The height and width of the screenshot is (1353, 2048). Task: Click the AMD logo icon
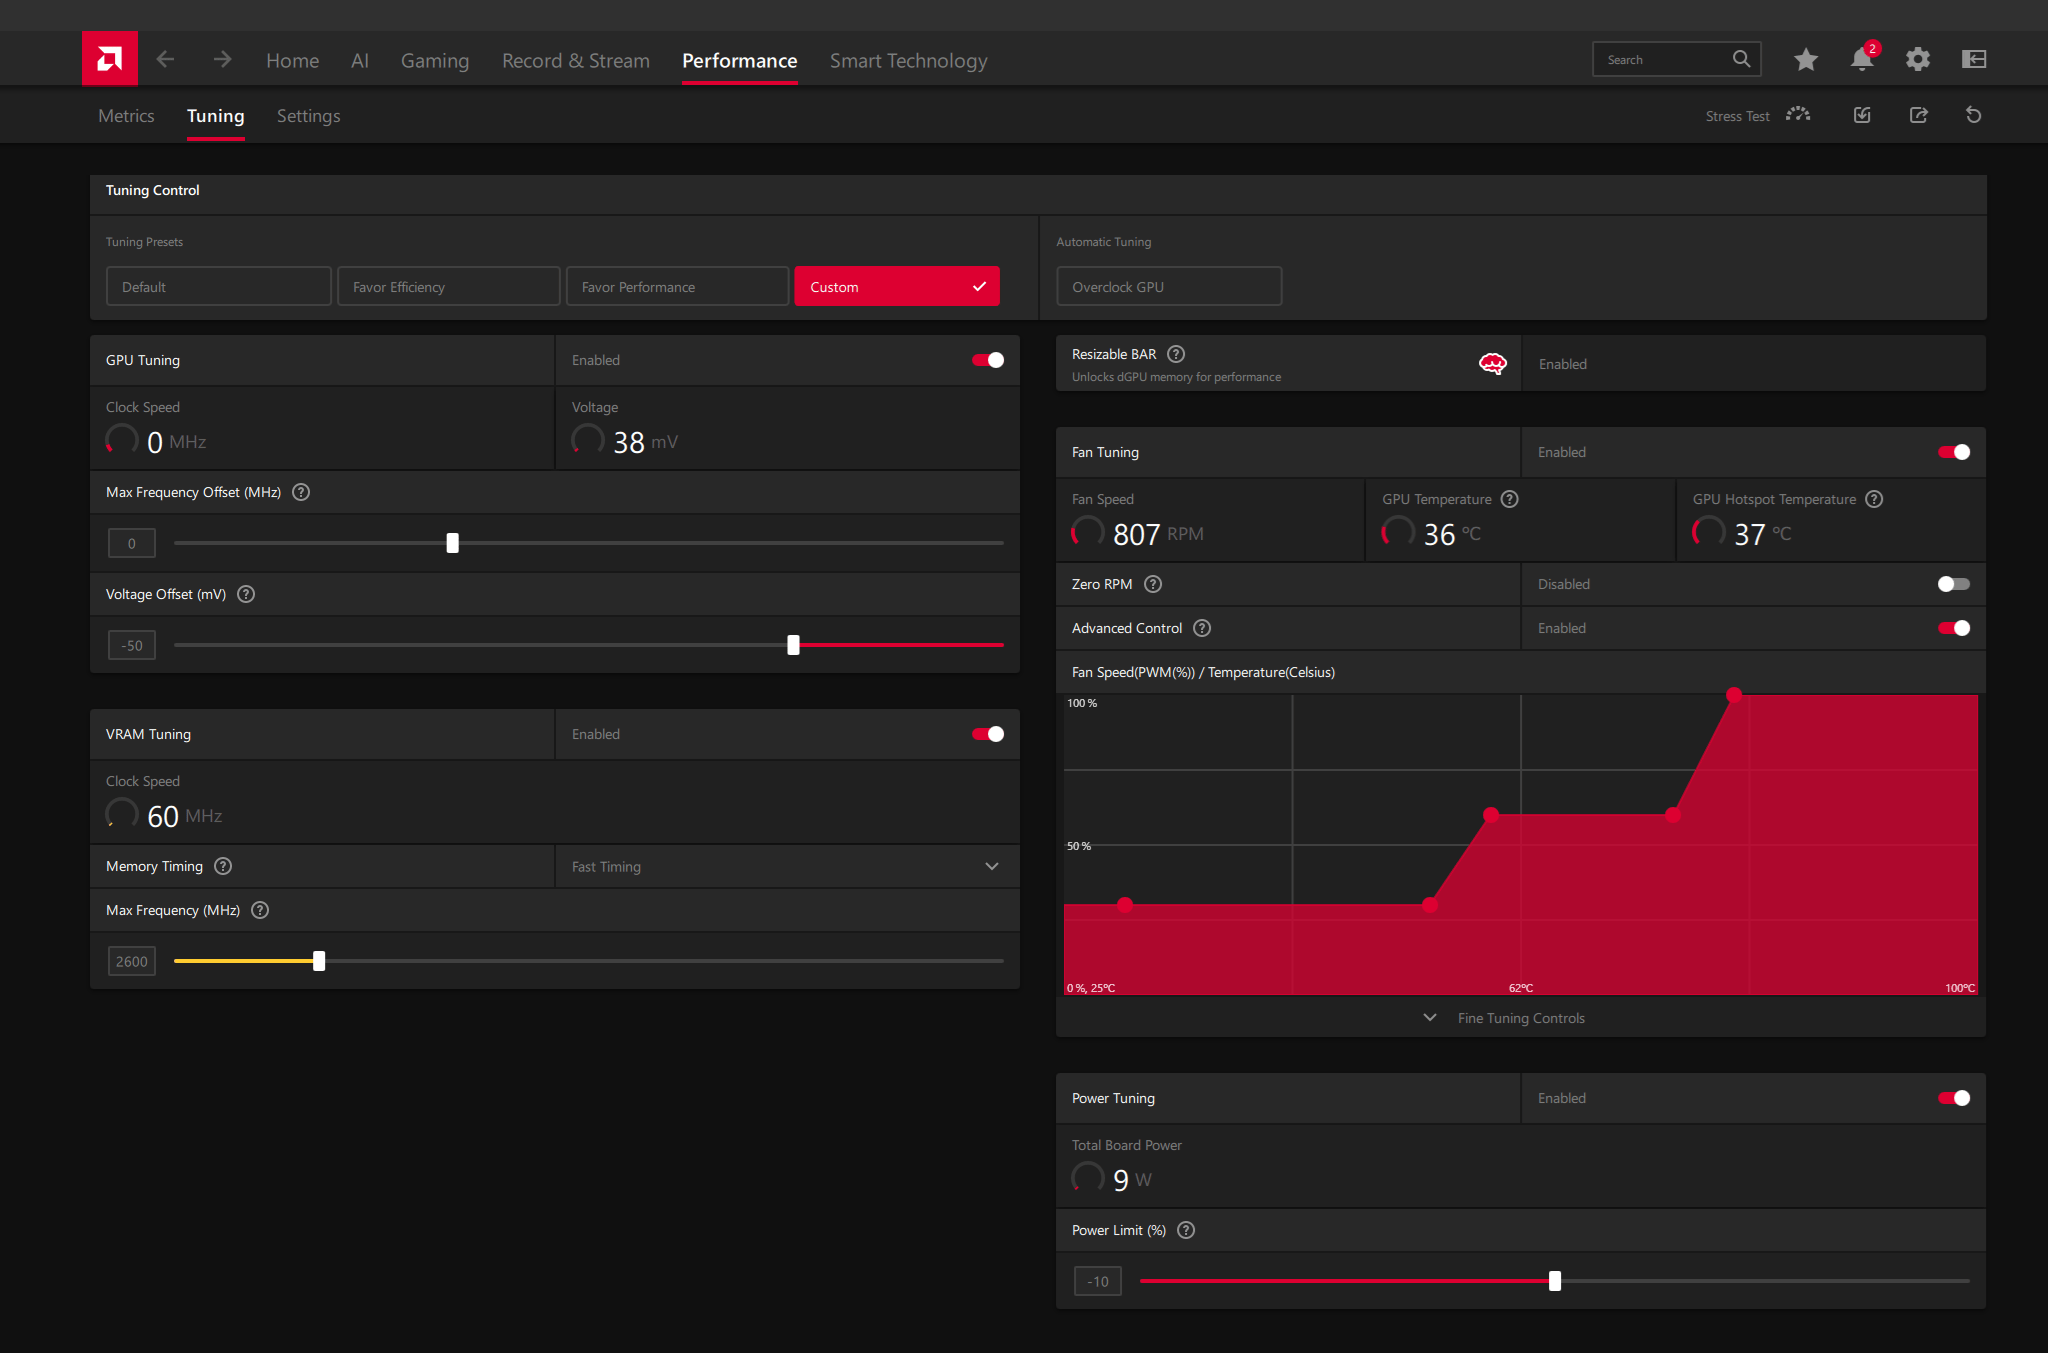110,59
